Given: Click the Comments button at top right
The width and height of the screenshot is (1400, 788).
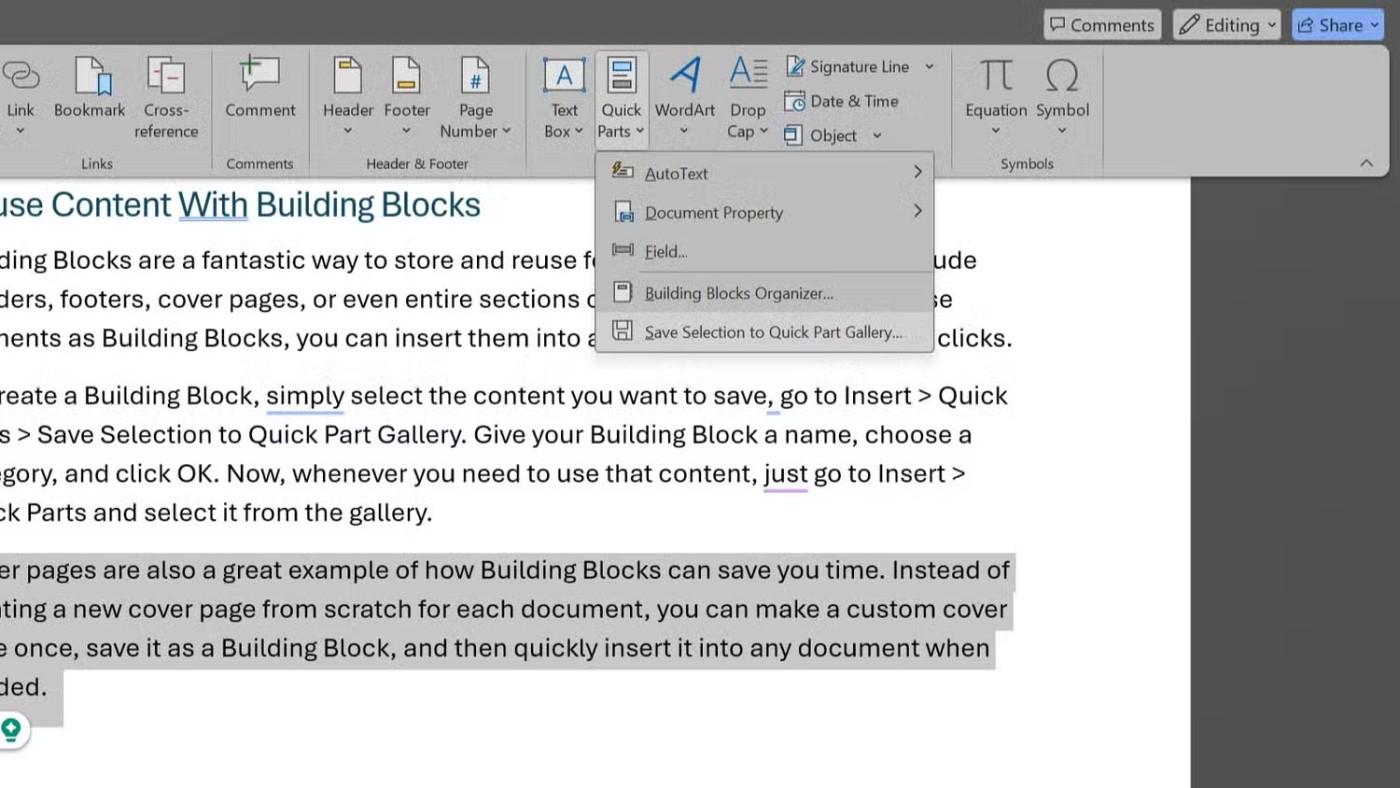Looking at the screenshot, I should 1101,25.
